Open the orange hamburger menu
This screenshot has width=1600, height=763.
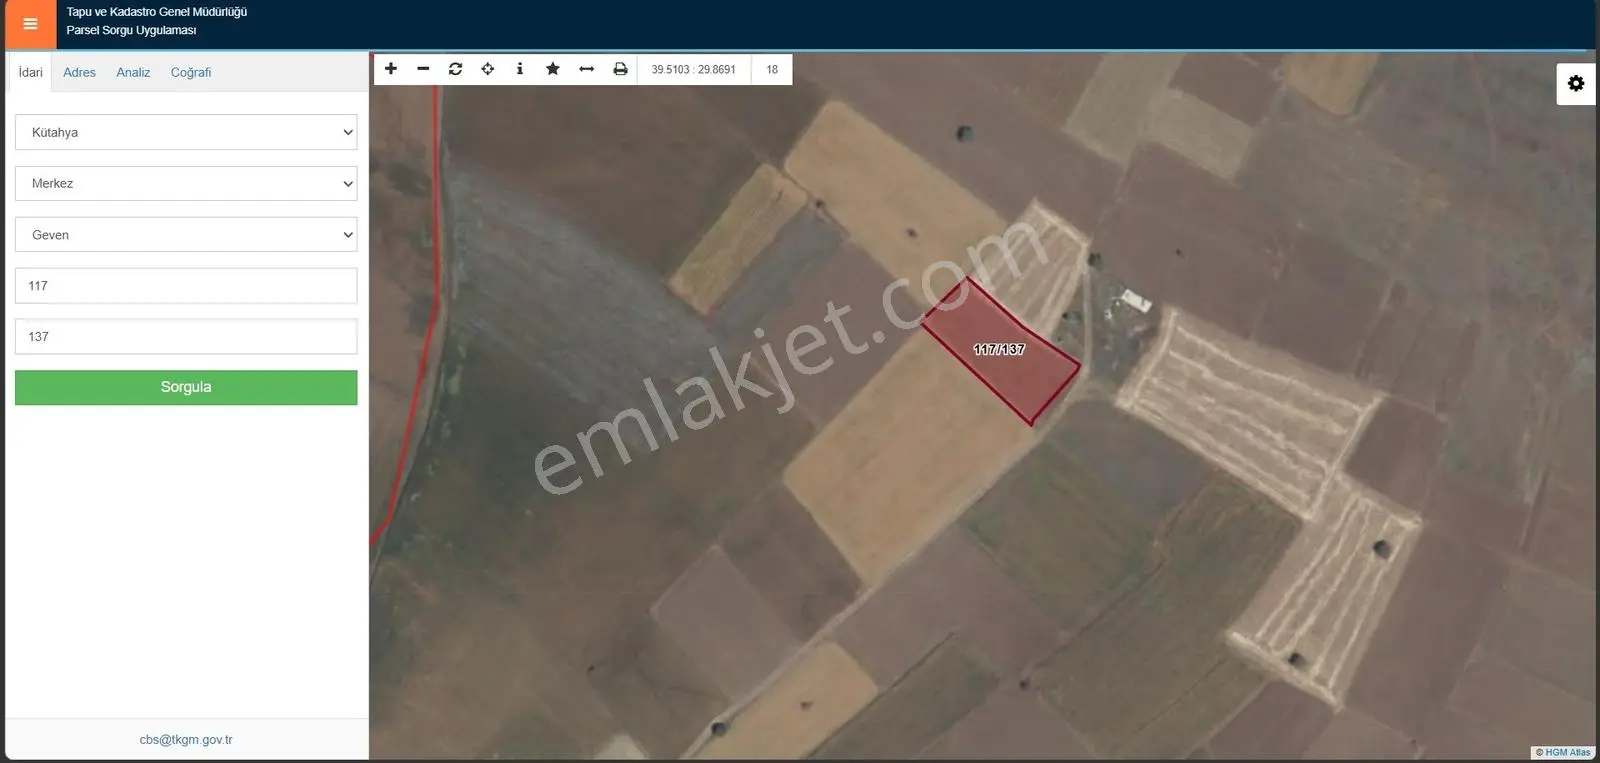tap(30, 24)
